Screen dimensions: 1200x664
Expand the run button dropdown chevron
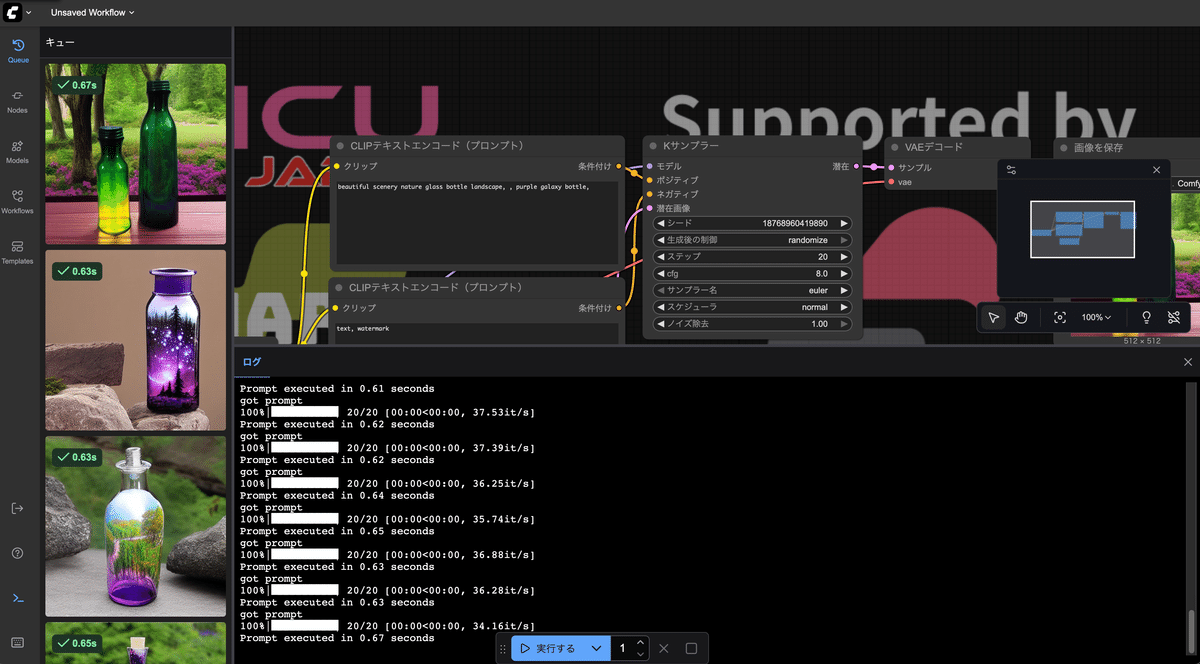point(597,648)
